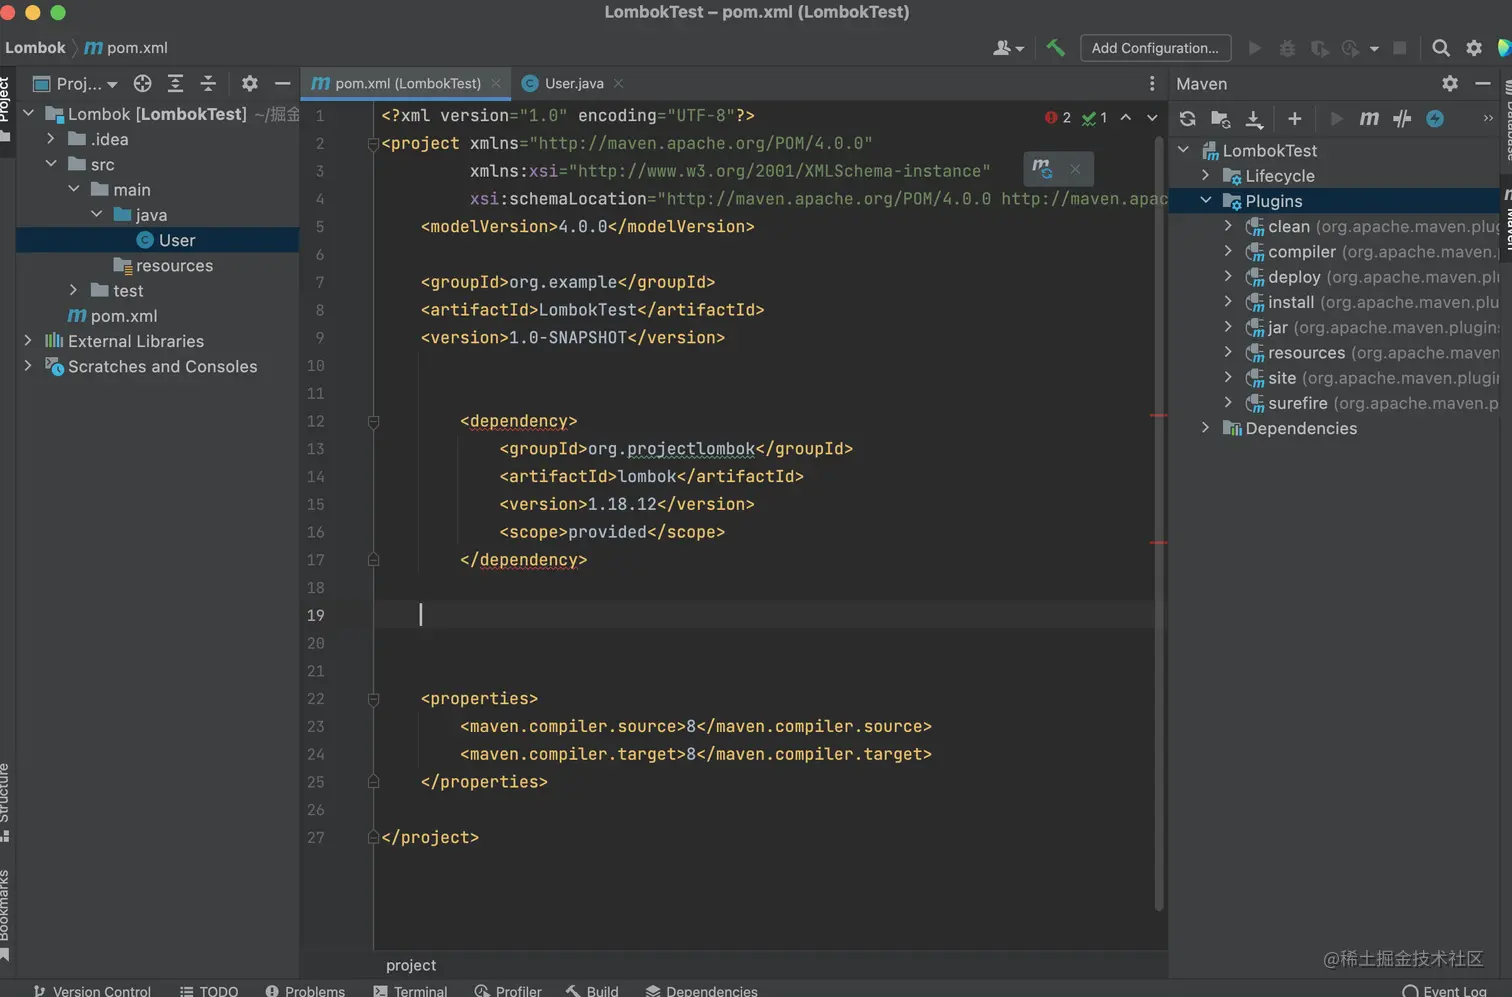Select pom.xml in the project tree
This screenshot has width=1512, height=997.
coord(123,316)
